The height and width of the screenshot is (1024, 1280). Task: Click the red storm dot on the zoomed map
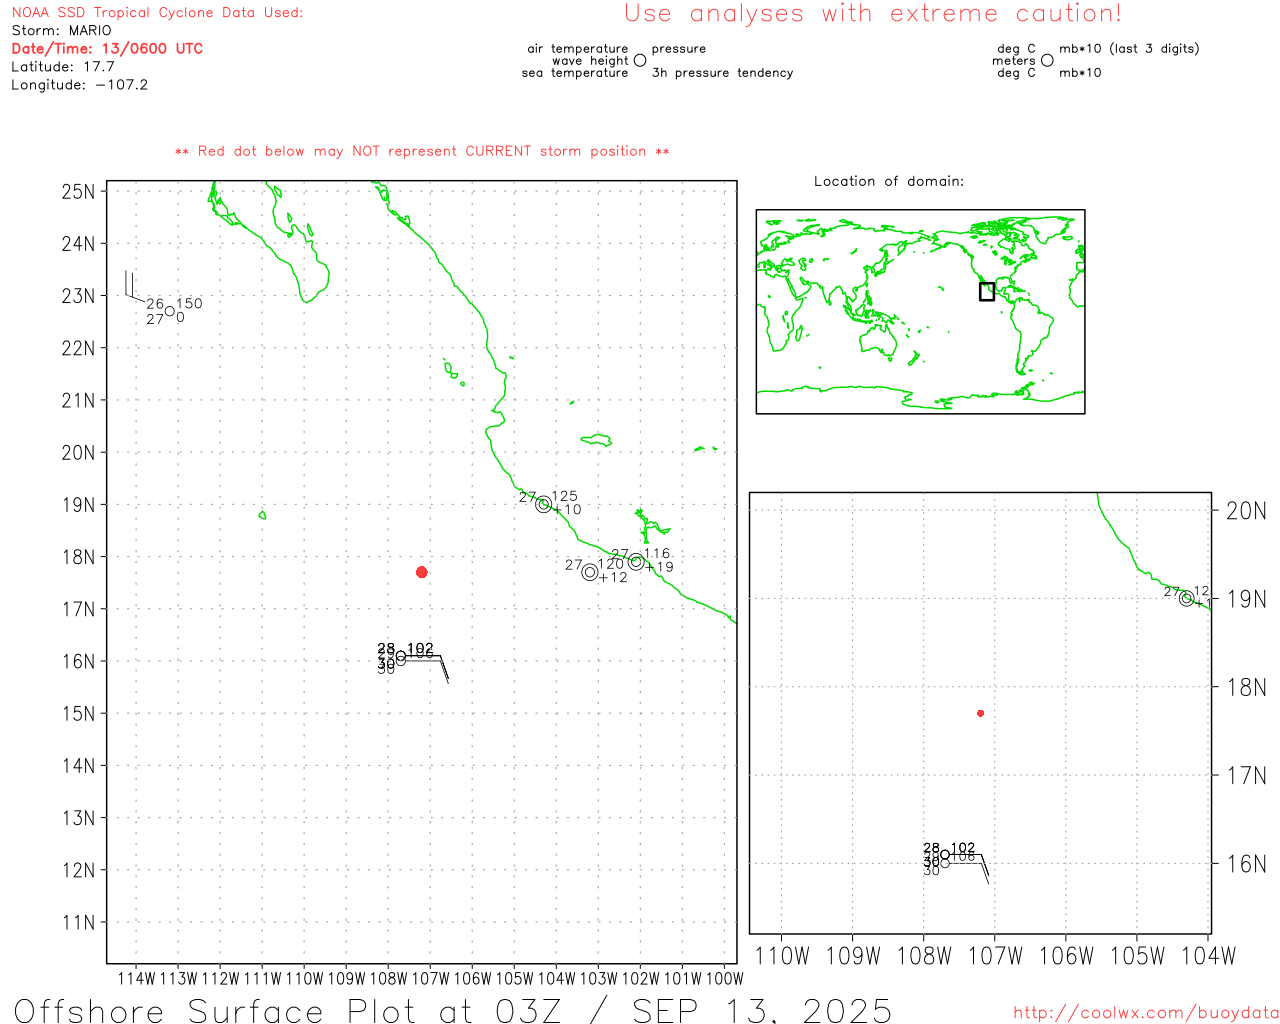(981, 713)
